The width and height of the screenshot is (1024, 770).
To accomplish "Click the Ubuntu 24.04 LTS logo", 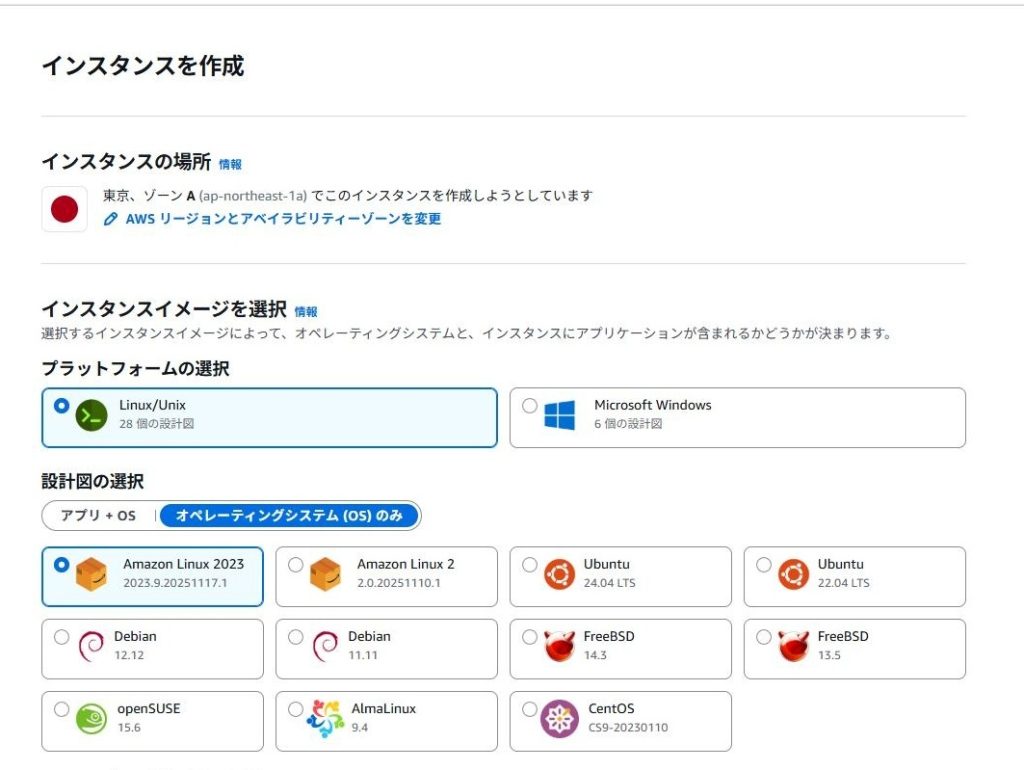I will tap(559, 574).
